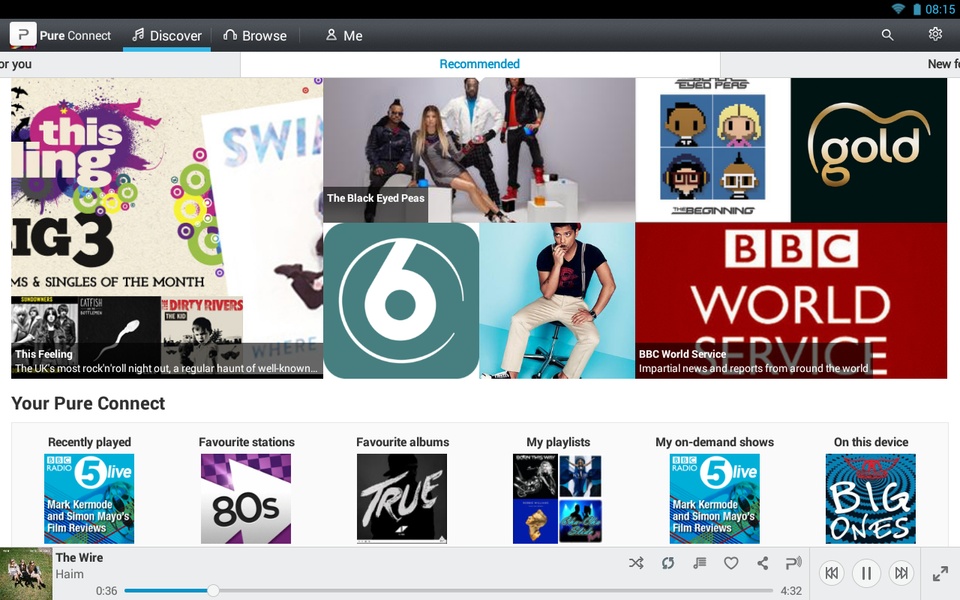960x600 pixels.
Task: Switch to the Browse tab
Action: (255, 36)
